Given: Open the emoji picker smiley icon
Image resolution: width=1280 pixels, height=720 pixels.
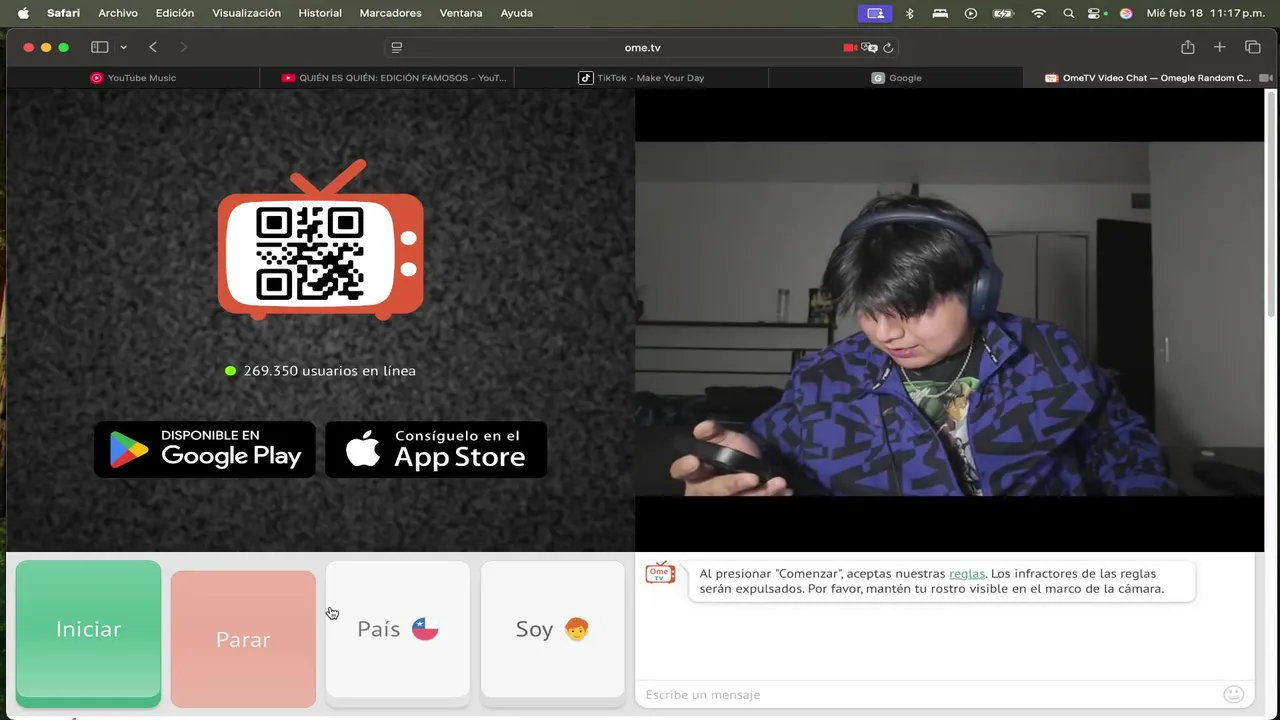Looking at the screenshot, I should [x=1233, y=694].
